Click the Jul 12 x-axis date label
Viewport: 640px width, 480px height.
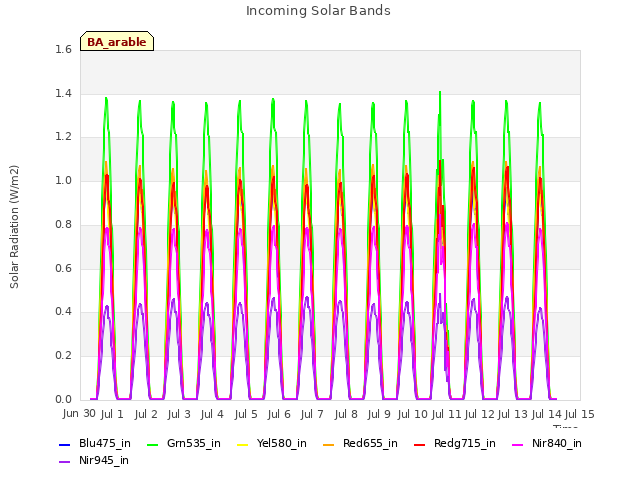(480, 414)
